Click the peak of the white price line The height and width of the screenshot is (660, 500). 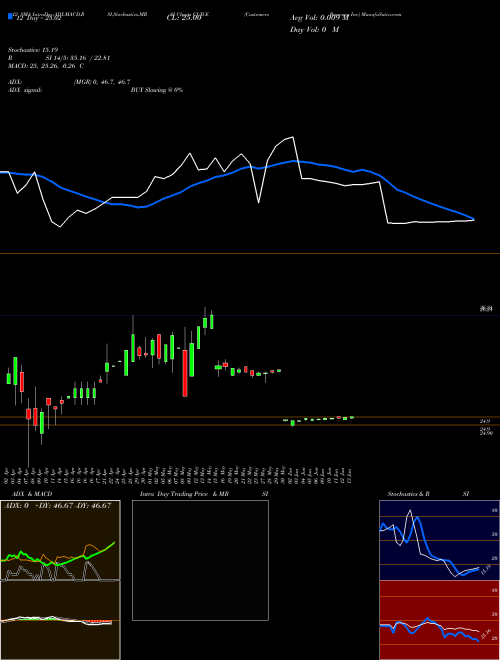293,137
